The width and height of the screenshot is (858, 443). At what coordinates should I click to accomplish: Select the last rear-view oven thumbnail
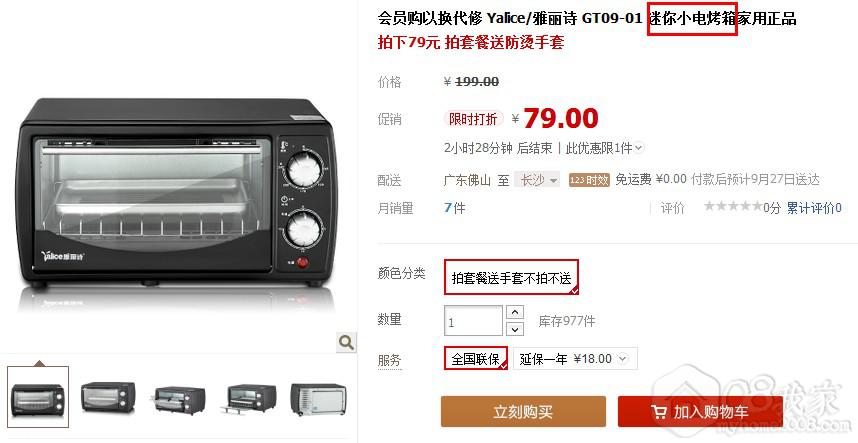point(318,399)
